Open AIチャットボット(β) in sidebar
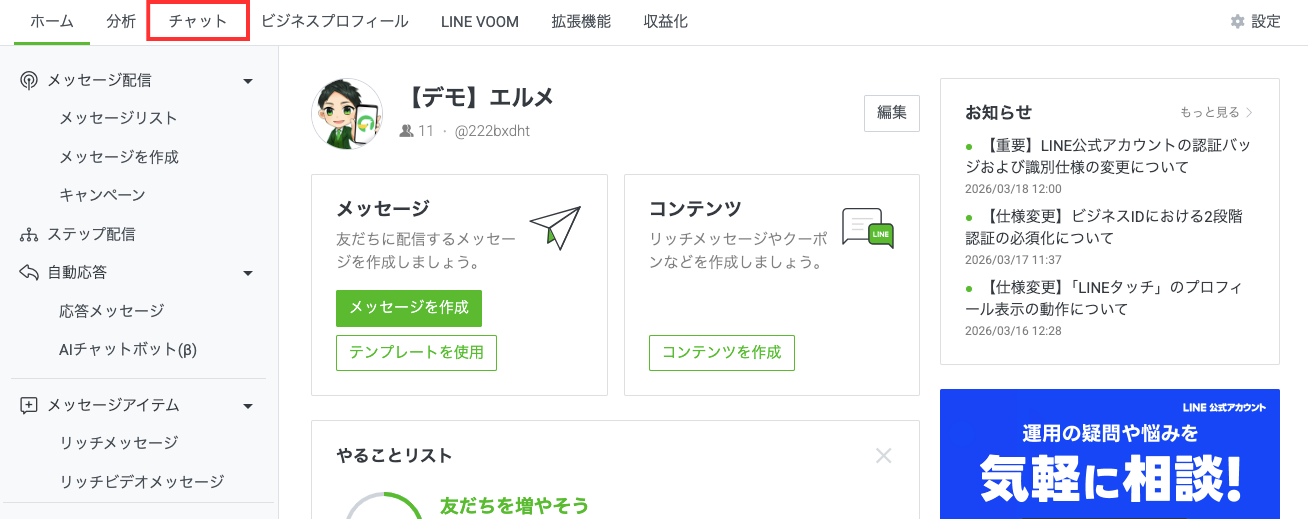 [x=128, y=350]
